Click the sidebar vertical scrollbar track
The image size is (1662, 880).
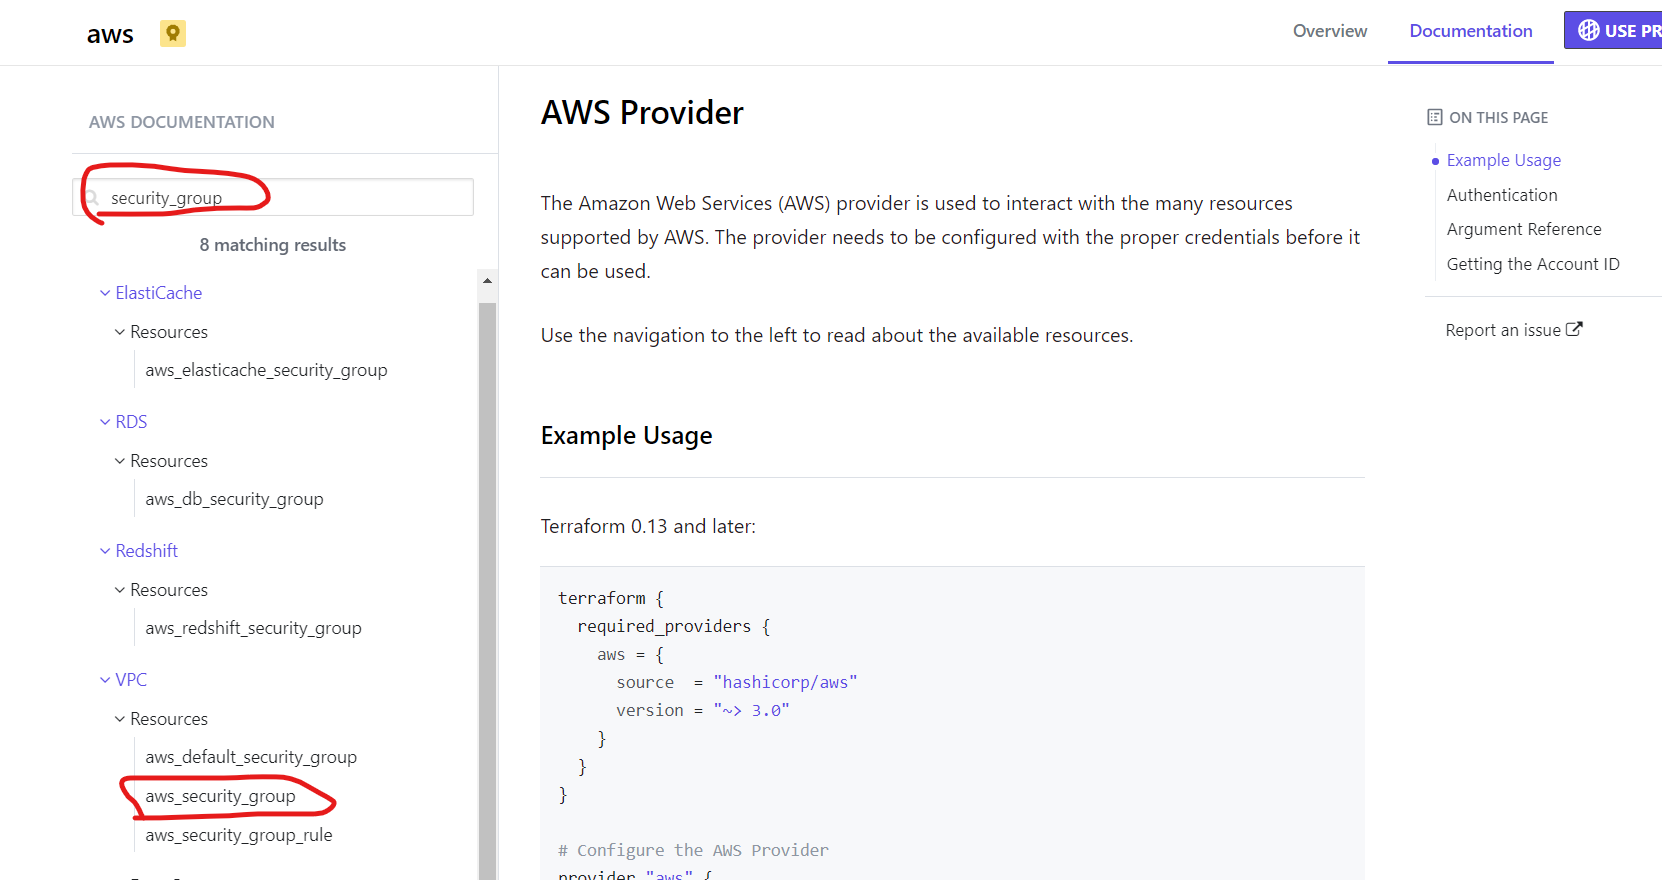coord(488,590)
